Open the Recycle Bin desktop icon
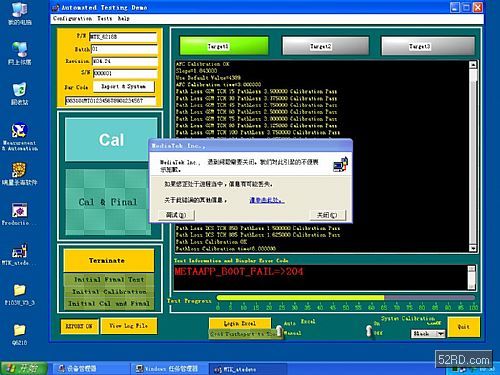The image size is (500, 375). pyautogui.click(x=19, y=93)
